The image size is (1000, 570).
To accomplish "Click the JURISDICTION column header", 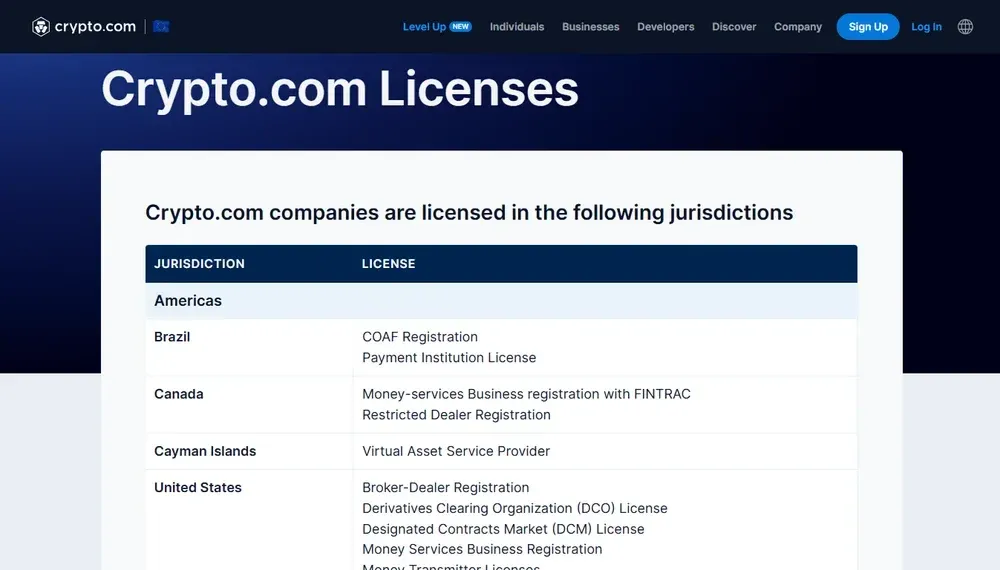I will coord(199,264).
